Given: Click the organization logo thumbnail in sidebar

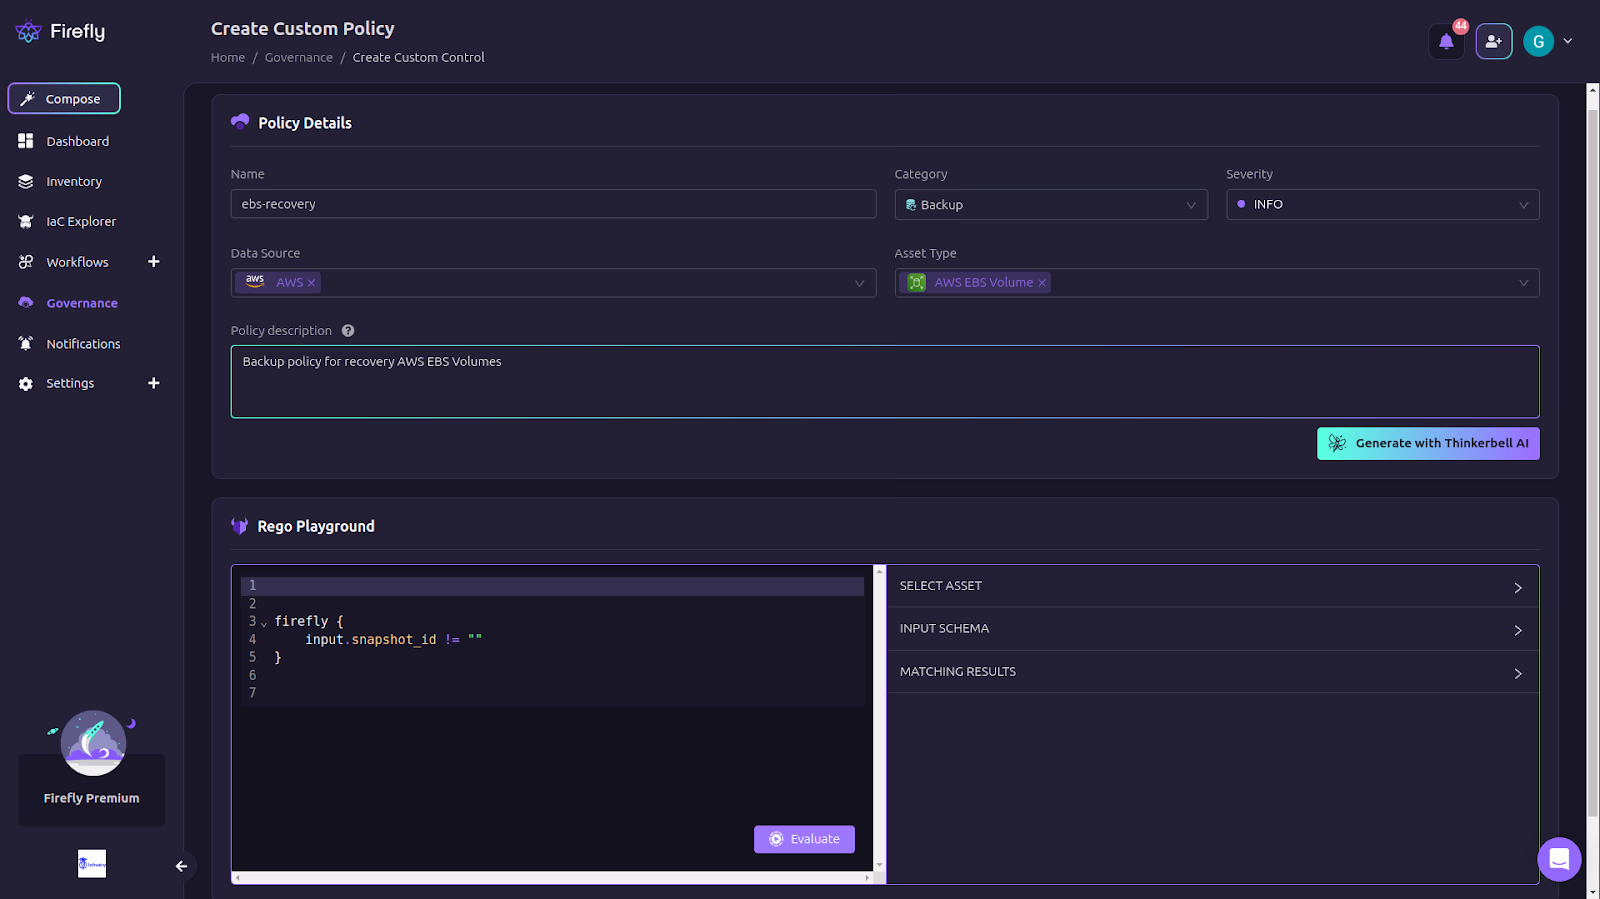Looking at the screenshot, I should coord(92,864).
